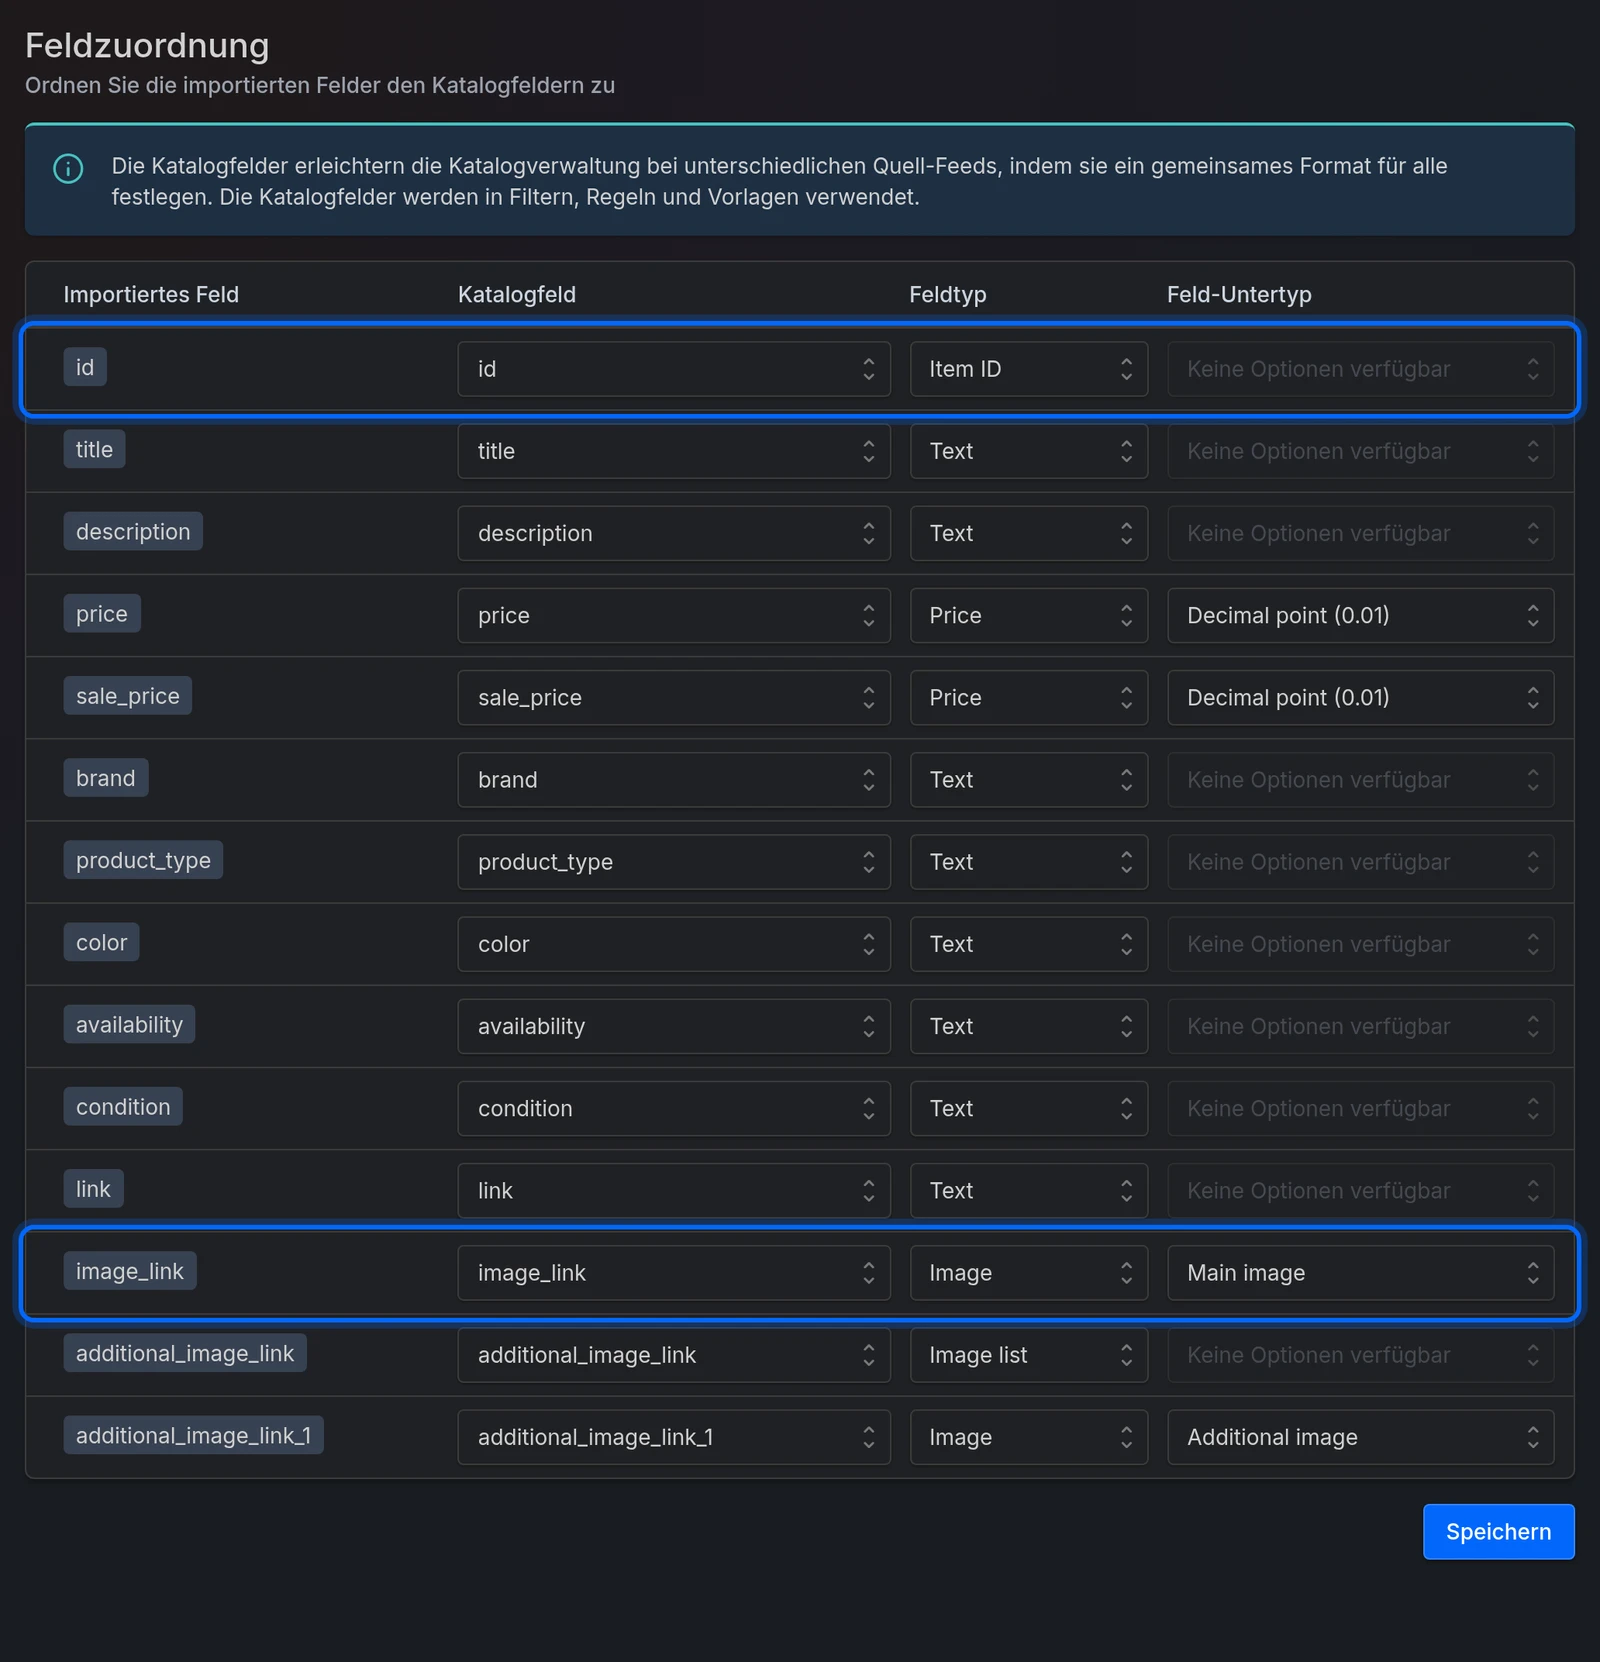Open the Image list Feldtyp dropdown
This screenshot has height=1662, width=1600.
(1029, 1354)
